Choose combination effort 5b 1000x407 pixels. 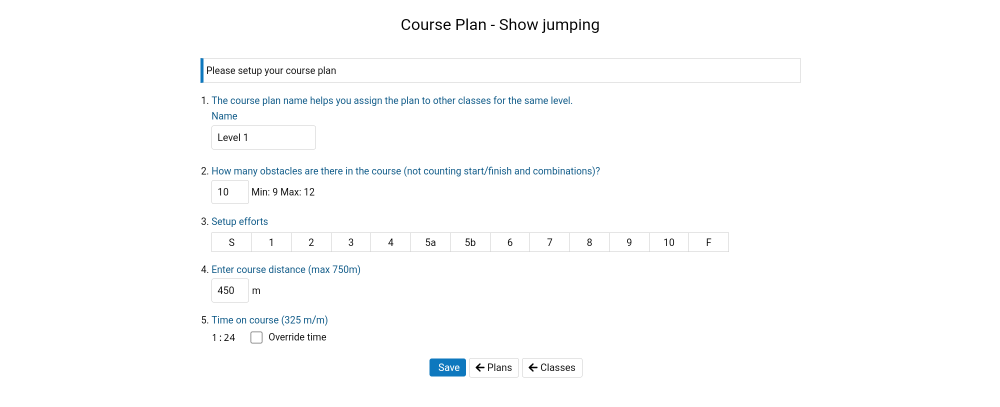pyautogui.click(x=470, y=243)
